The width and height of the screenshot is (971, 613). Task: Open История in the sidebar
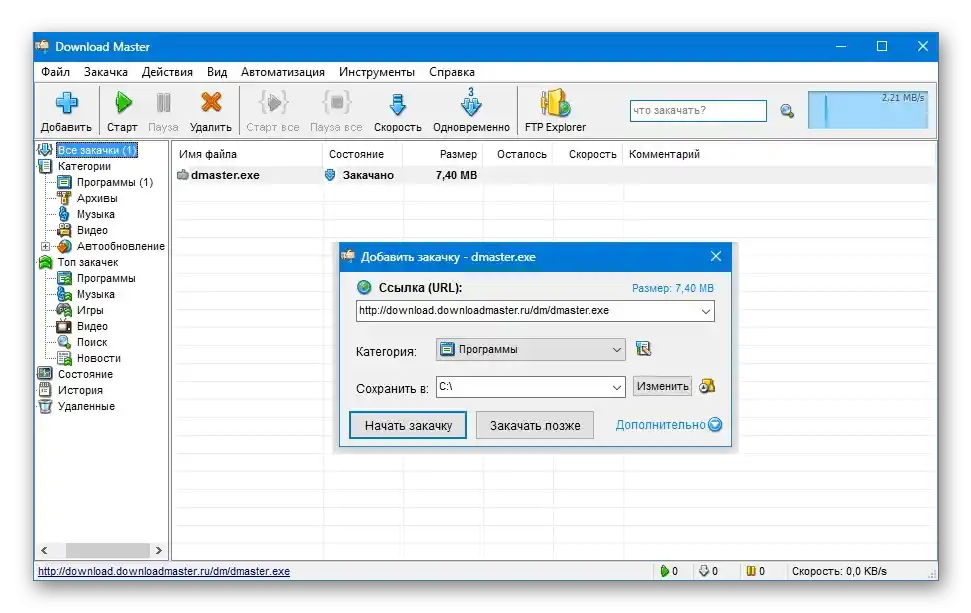click(80, 391)
